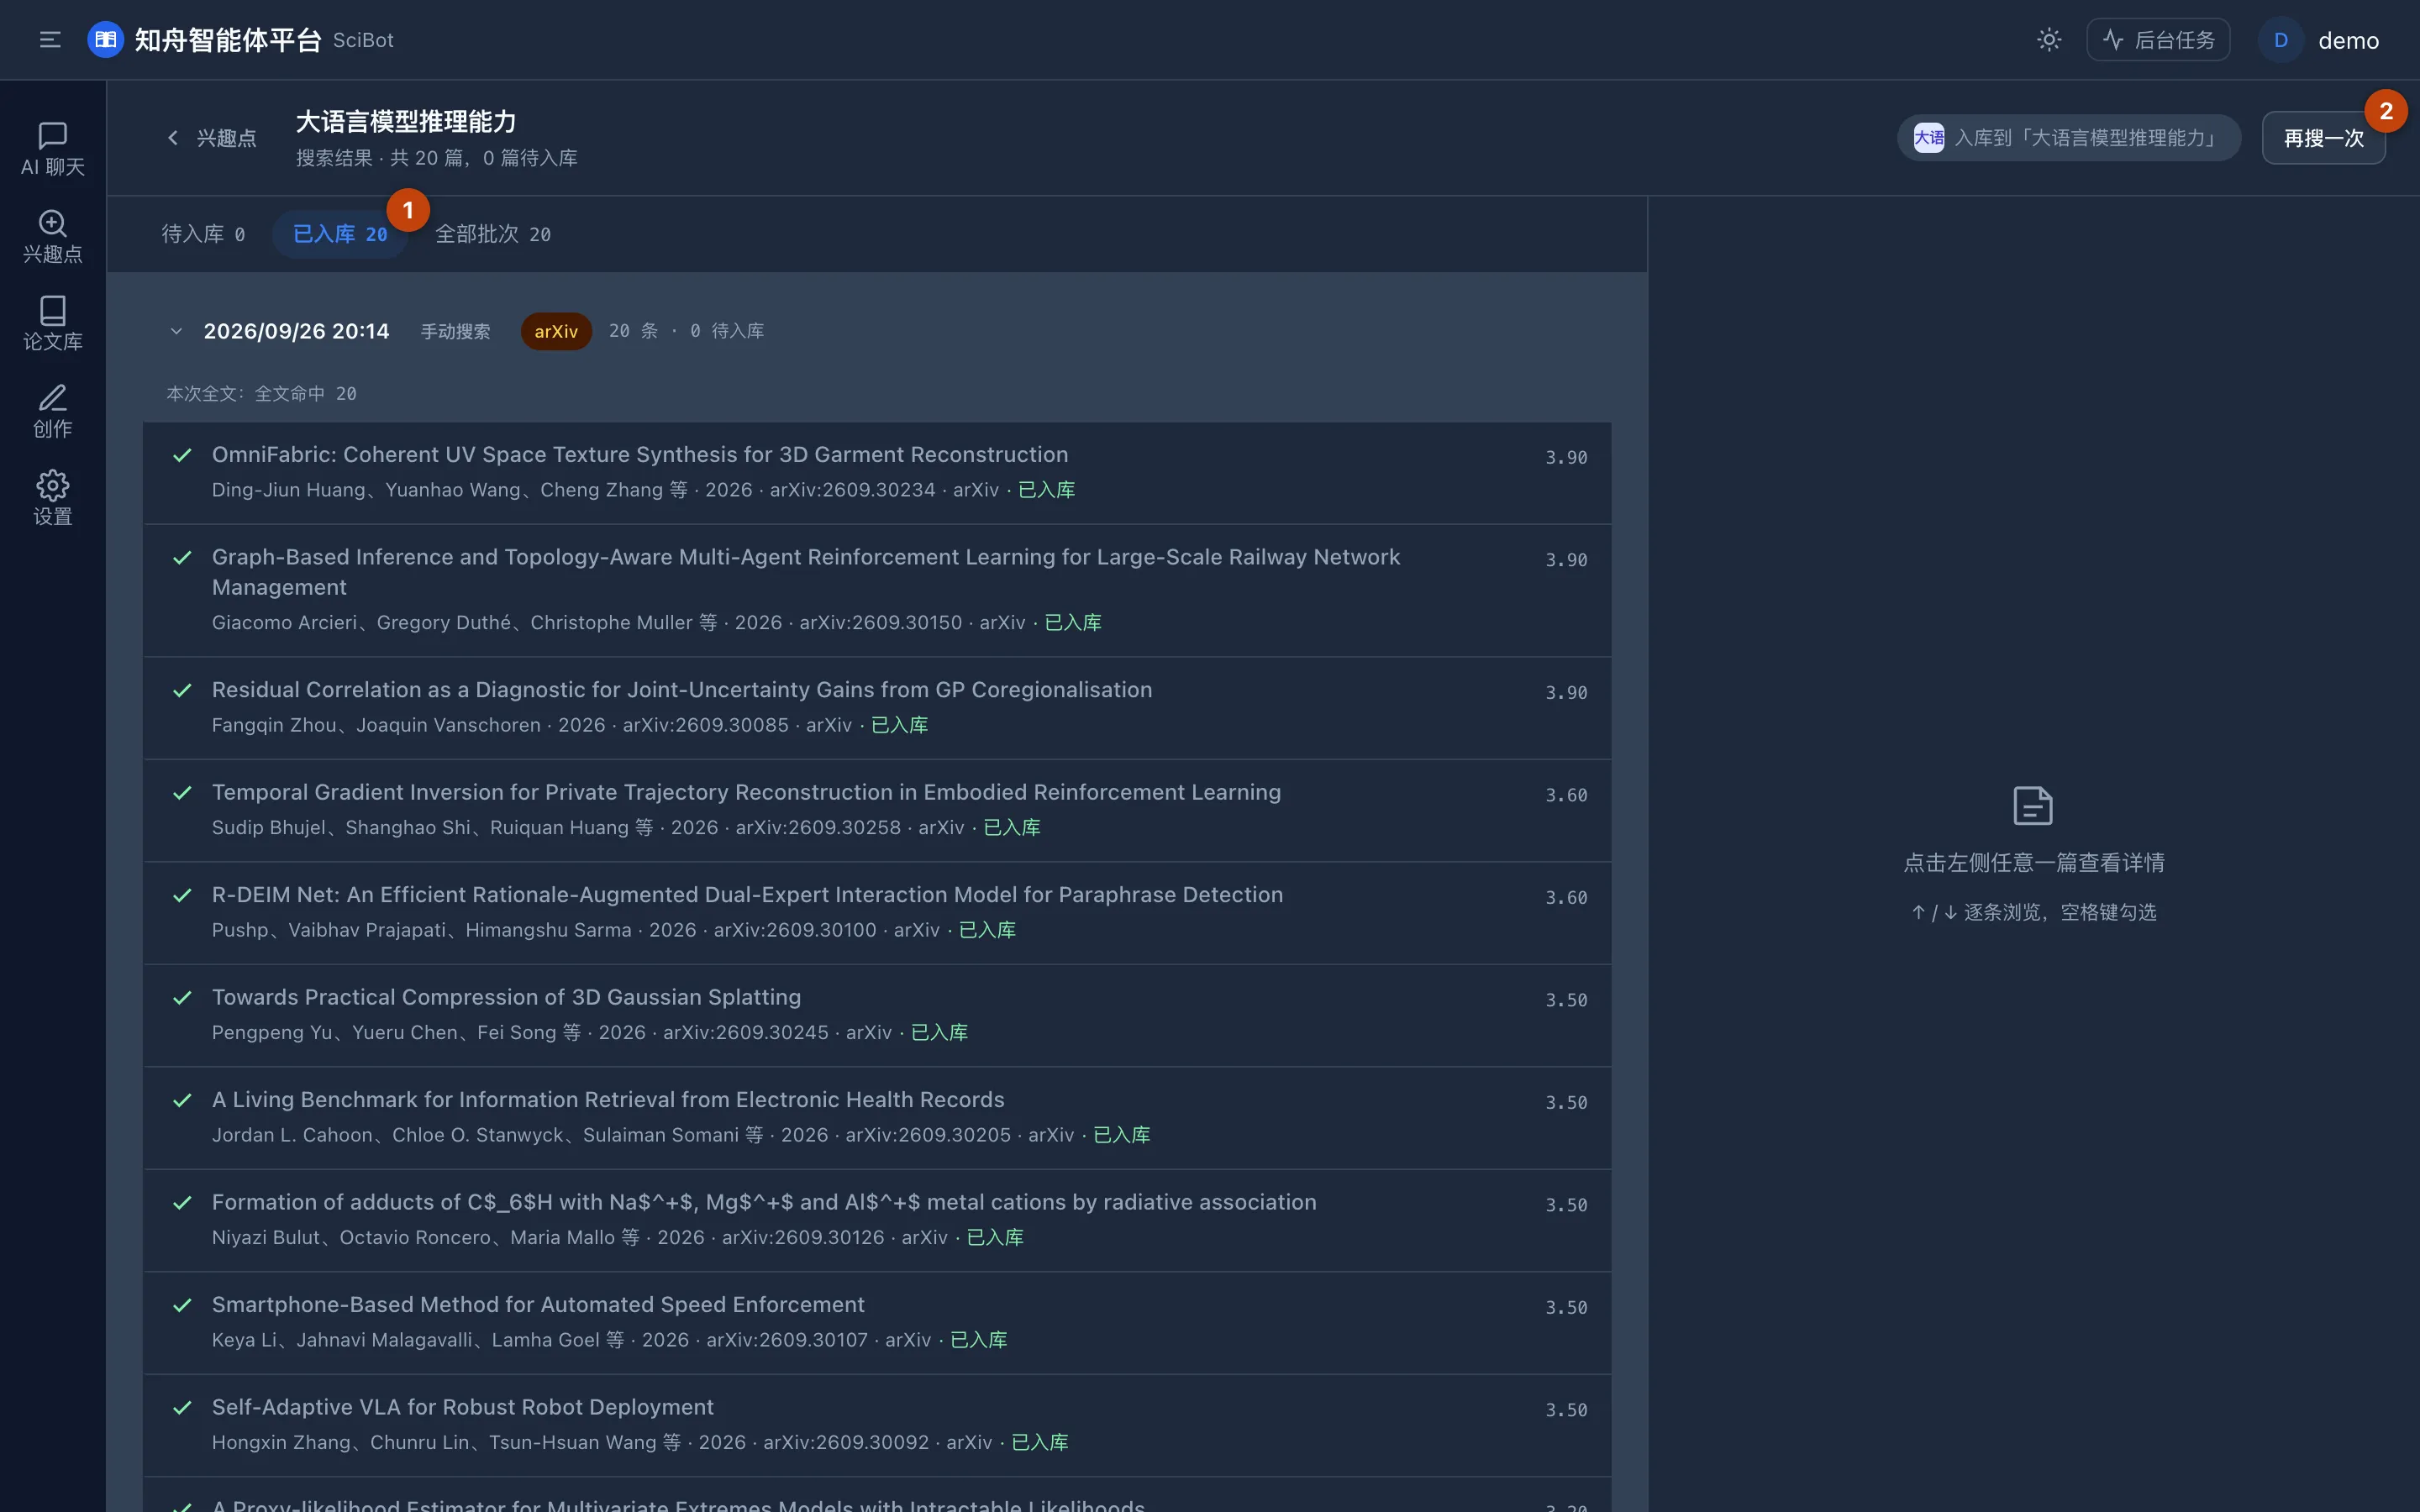Click the 3.90 score of OmniFabric paper
The height and width of the screenshot is (1512, 2420).
click(1566, 457)
